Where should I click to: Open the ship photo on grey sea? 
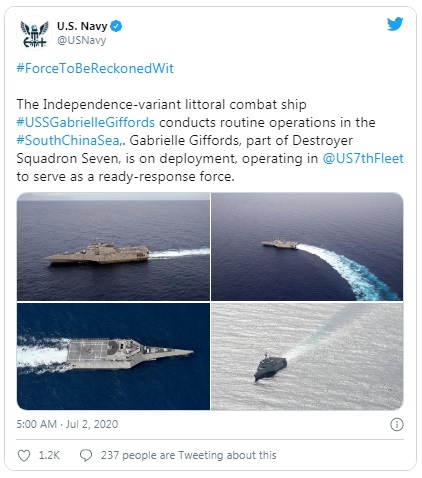307,356
